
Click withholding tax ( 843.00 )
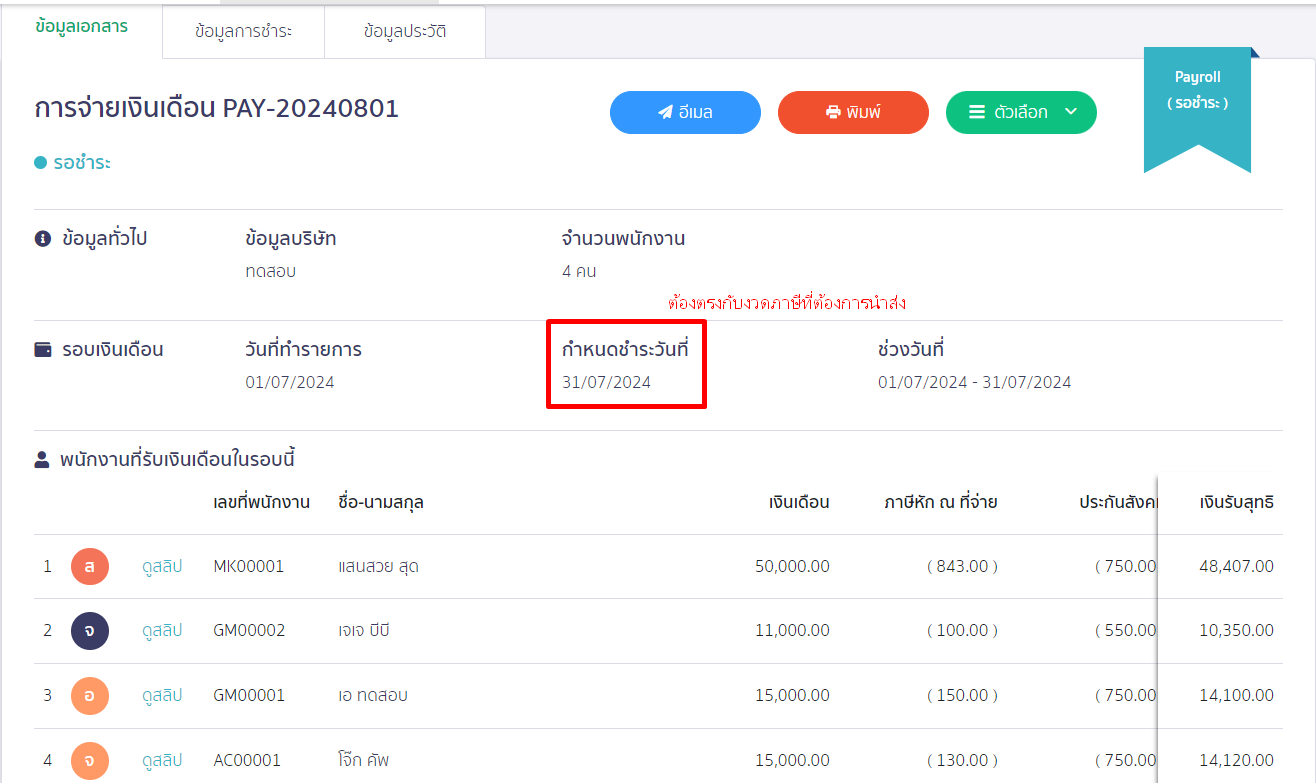tap(962, 566)
